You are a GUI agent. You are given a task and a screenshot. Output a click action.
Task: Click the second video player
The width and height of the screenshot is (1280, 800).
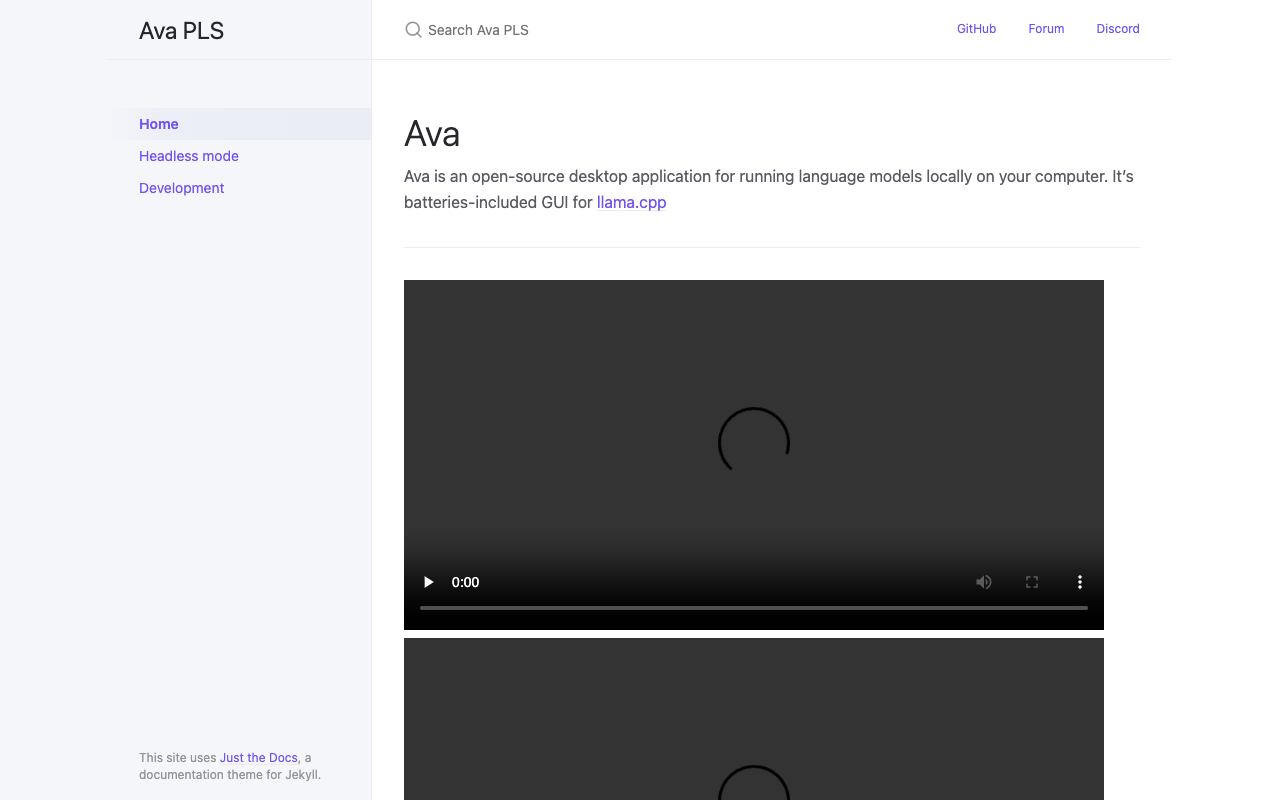click(754, 719)
